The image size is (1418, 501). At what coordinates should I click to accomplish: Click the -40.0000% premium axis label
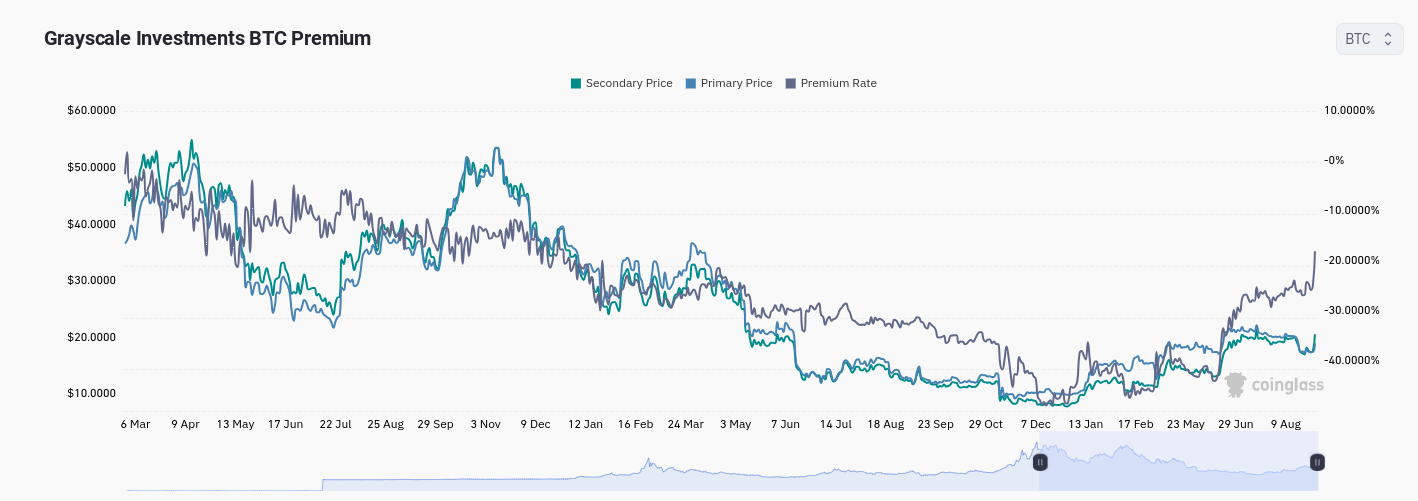[1350, 360]
